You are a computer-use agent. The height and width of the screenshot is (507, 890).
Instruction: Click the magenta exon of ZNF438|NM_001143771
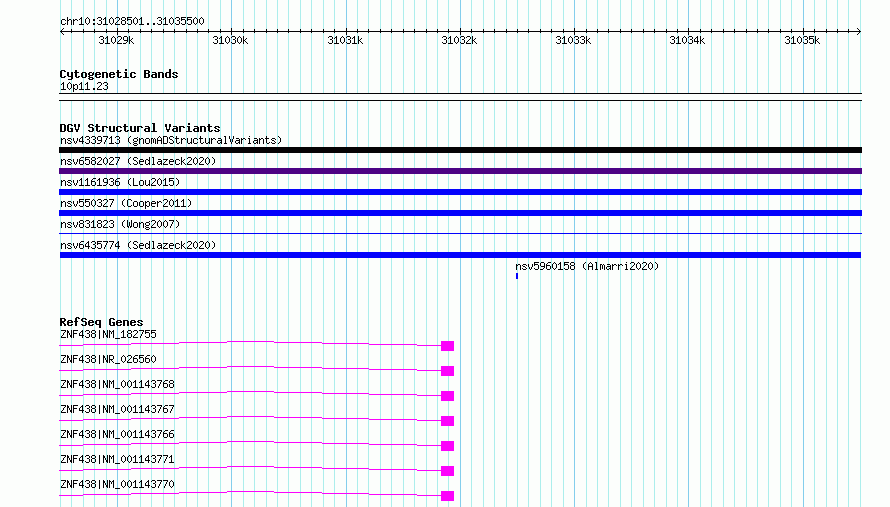(x=447, y=471)
